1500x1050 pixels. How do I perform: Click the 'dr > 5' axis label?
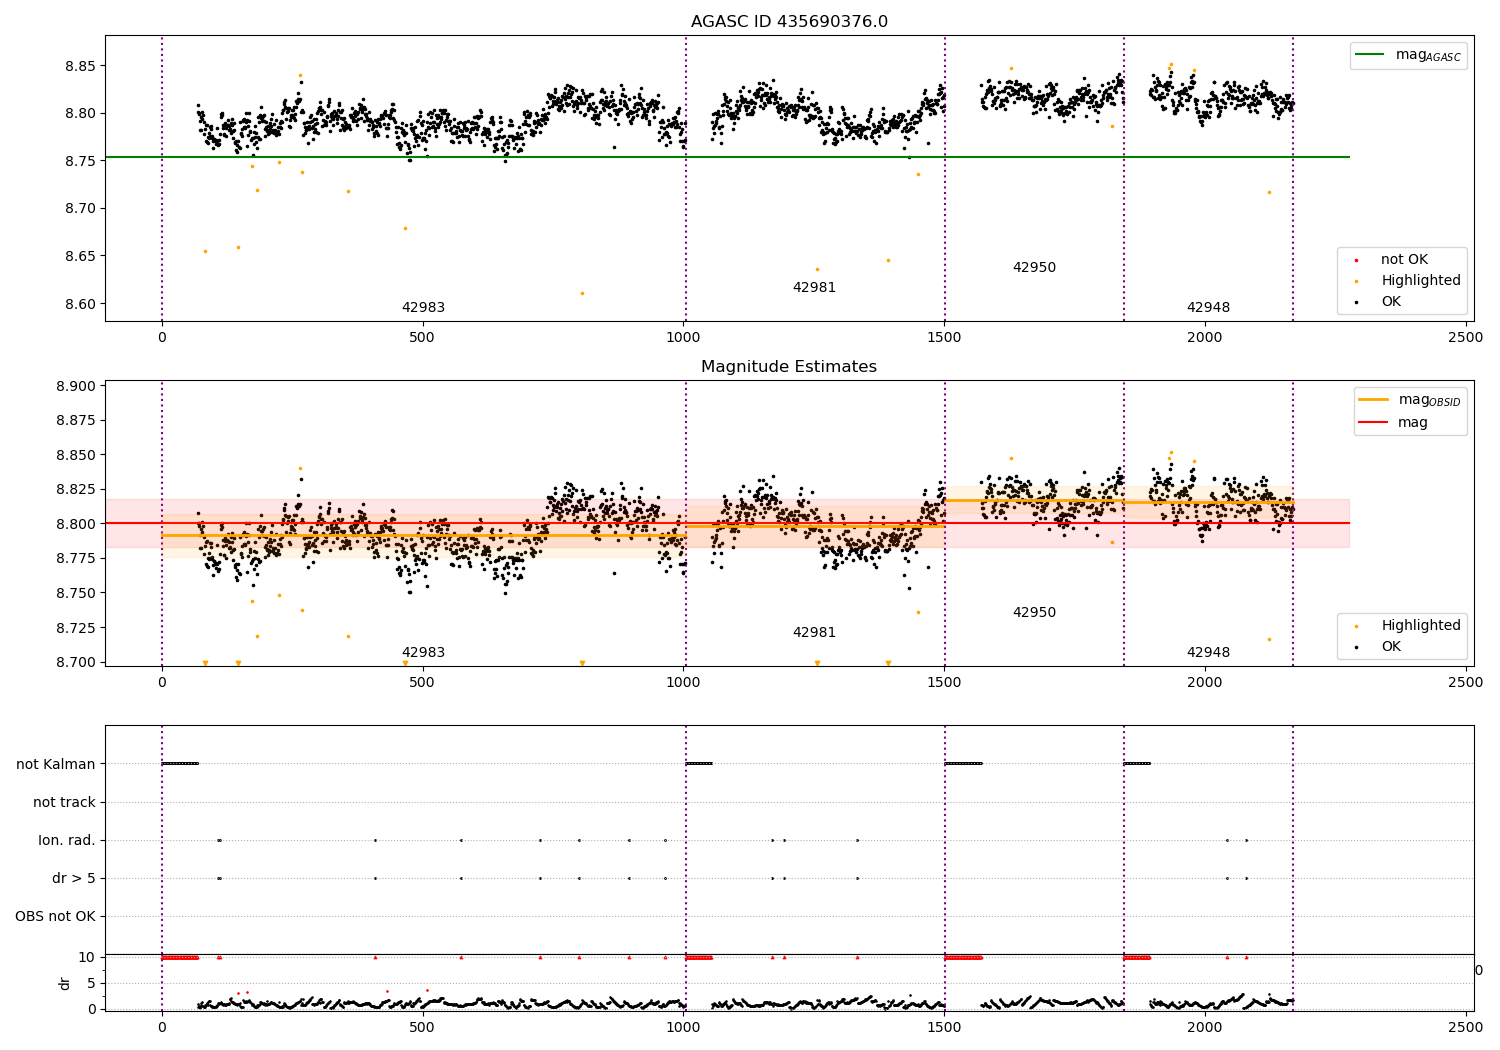[x=74, y=879]
